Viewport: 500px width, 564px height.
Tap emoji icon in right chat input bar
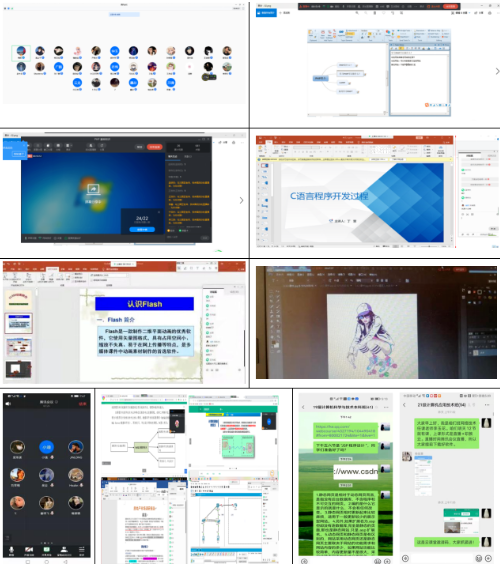[479, 558]
